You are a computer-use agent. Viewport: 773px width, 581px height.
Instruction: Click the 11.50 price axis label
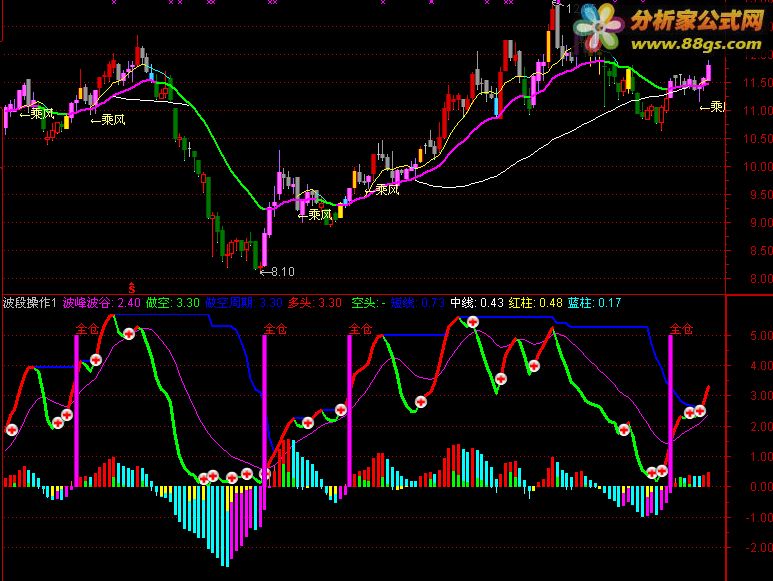759,82
